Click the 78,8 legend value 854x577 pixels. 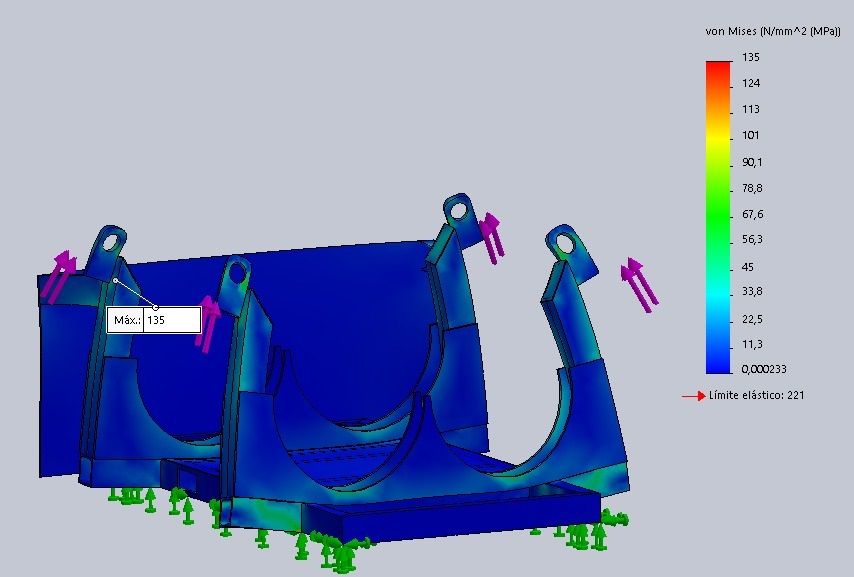(x=752, y=189)
